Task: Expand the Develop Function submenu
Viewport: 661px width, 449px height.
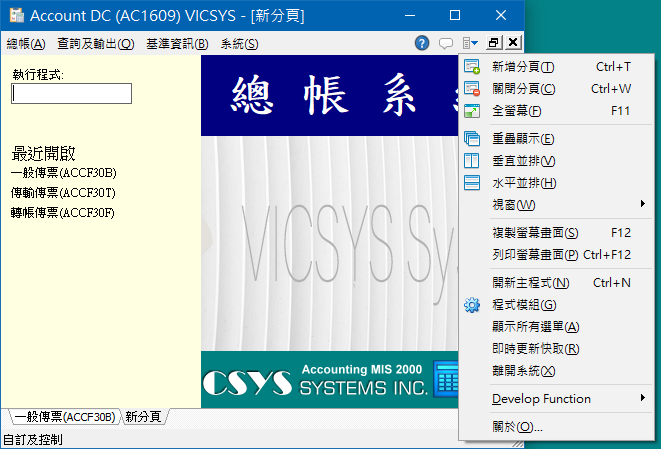Action: (556, 398)
